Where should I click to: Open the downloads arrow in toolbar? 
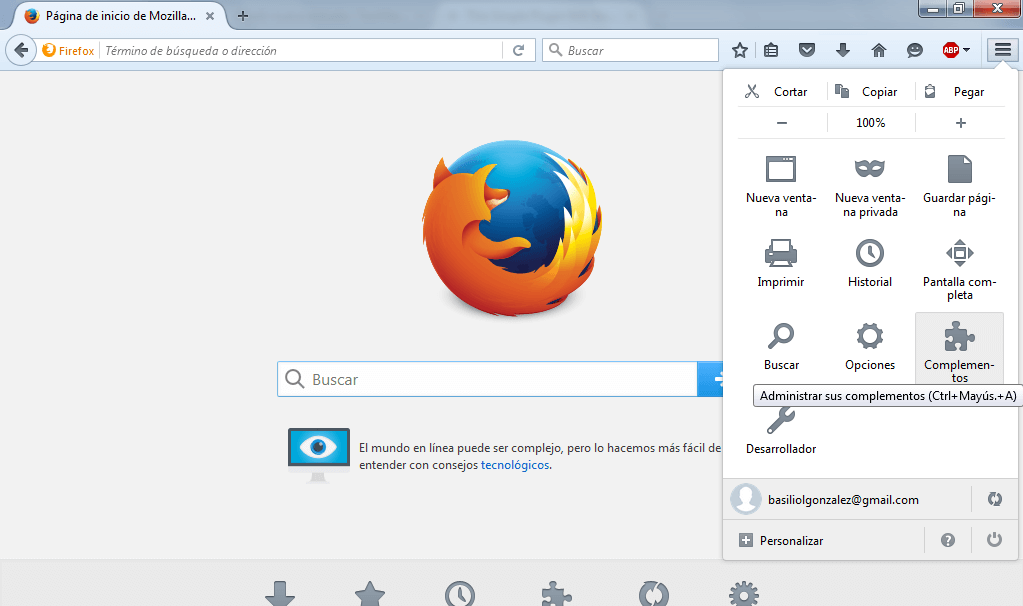pyautogui.click(x=842, y=50)
